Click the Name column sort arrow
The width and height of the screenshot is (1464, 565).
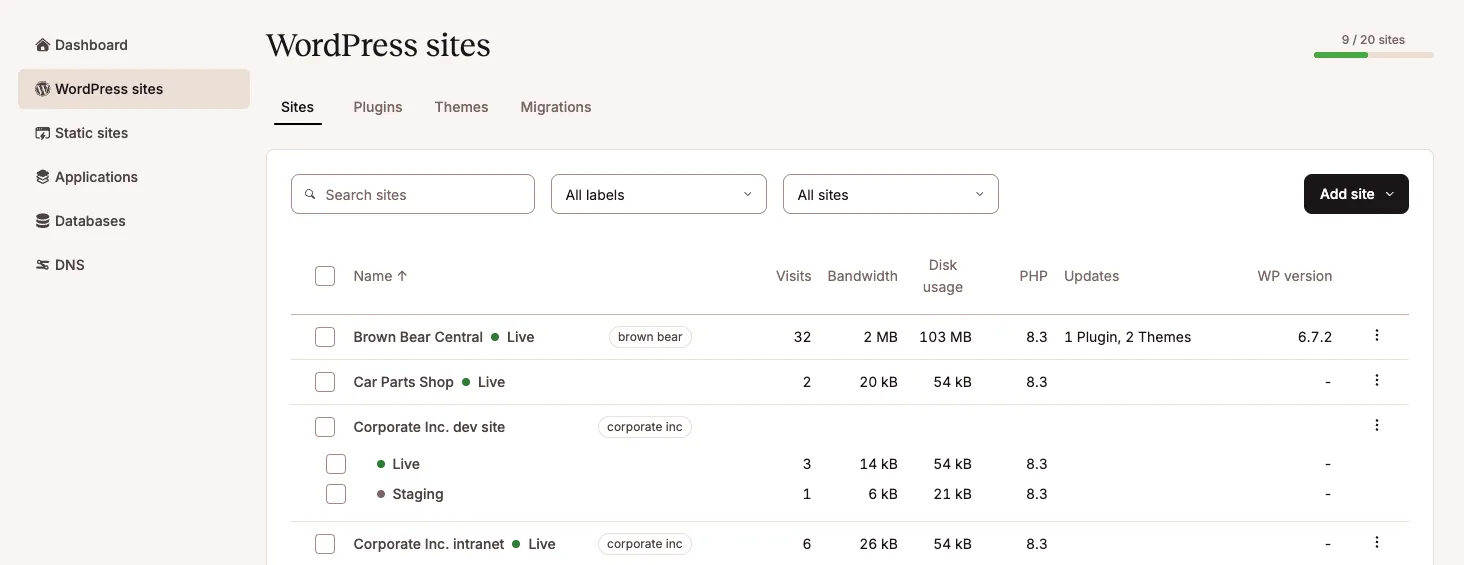click(x=402, y=276)
